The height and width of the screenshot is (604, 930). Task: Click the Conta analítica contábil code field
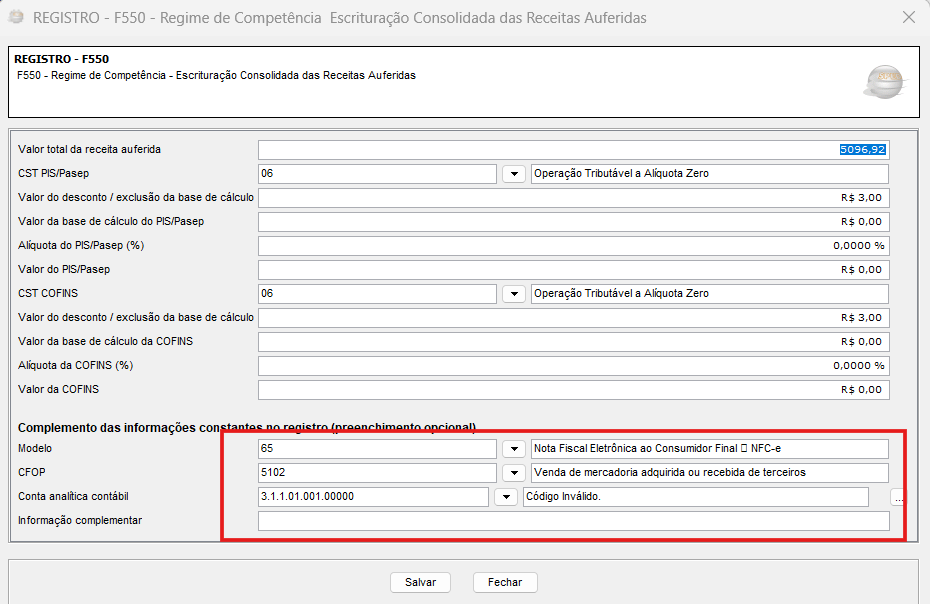(x=373, y=497)
